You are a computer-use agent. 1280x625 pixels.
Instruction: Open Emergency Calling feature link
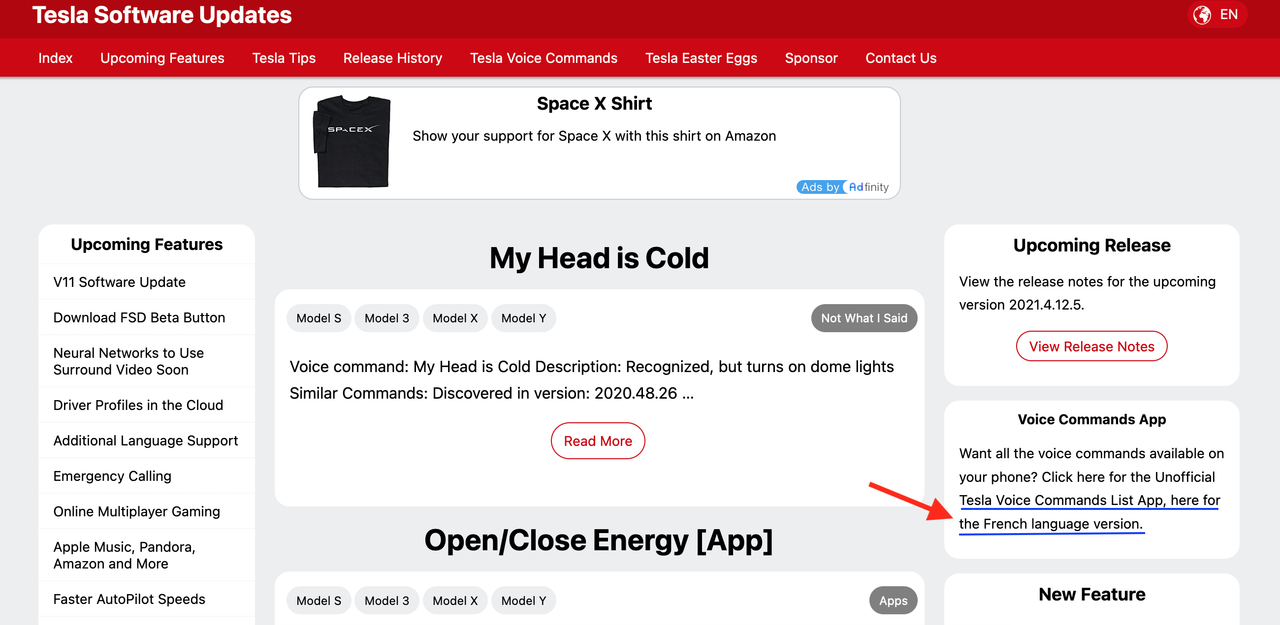(x=112, y=476)
